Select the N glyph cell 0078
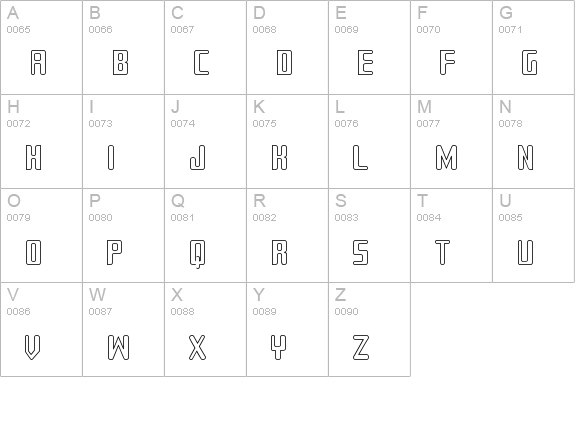This screenshot has height=421, width=575. click(534, 142)
